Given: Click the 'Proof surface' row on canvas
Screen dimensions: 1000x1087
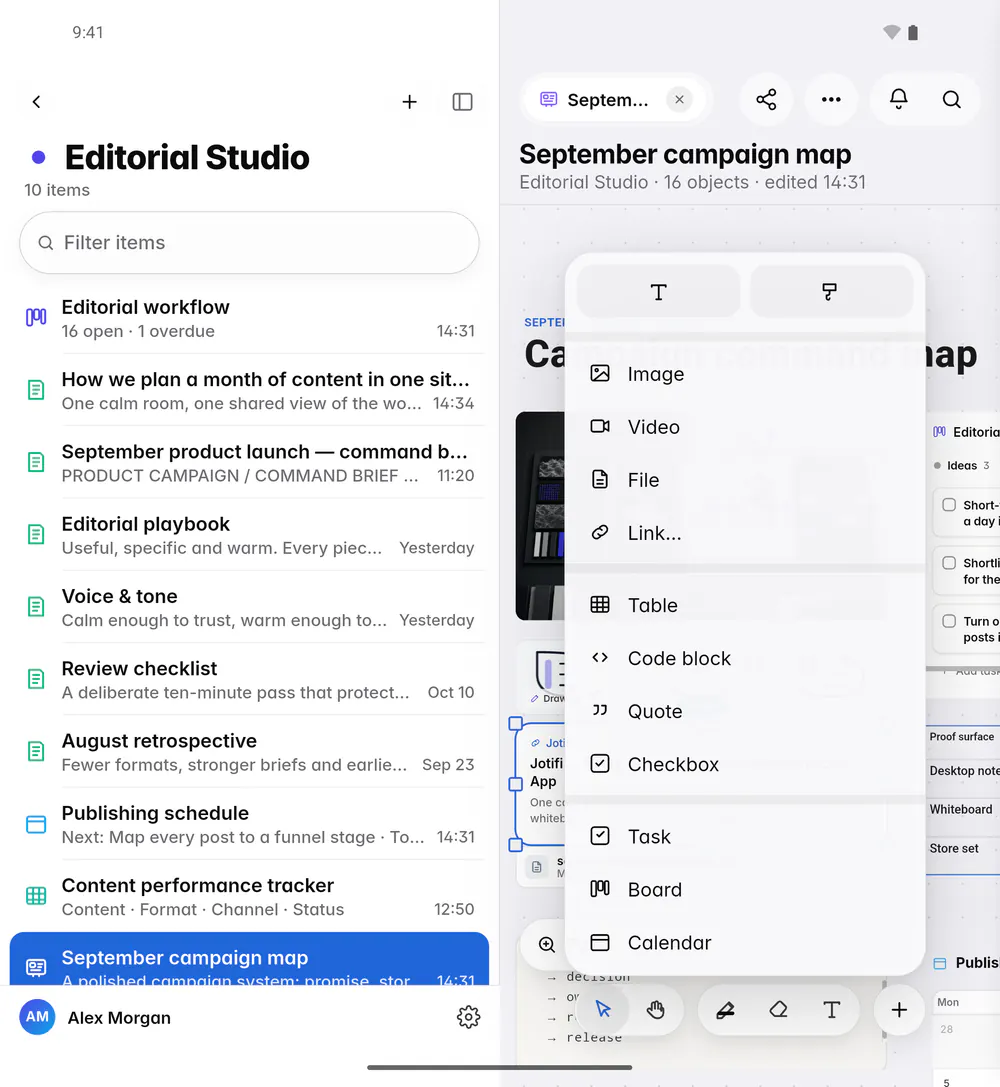Looking at the screenshot, I should coord(963,737).
